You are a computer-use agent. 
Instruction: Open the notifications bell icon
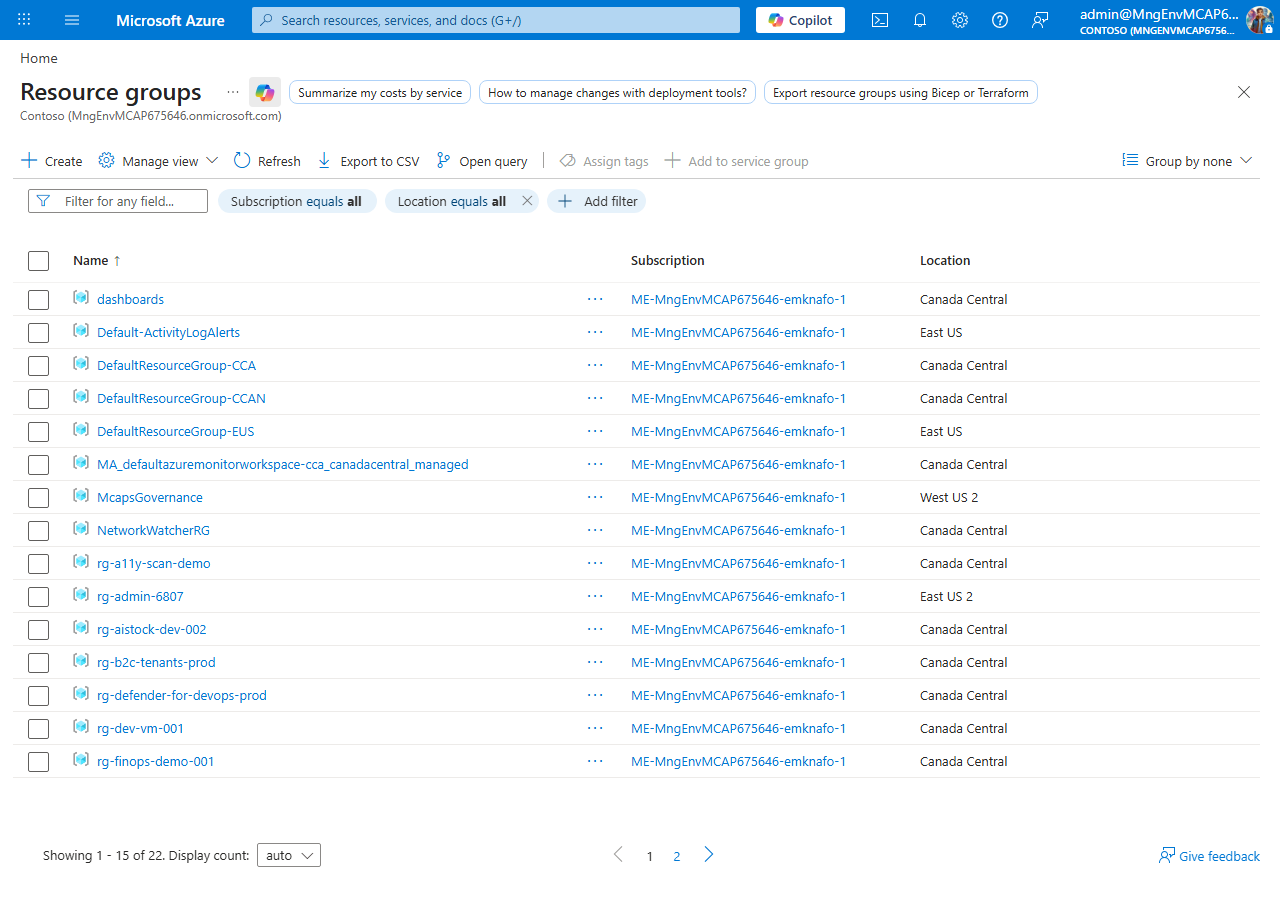pos(919,20)
